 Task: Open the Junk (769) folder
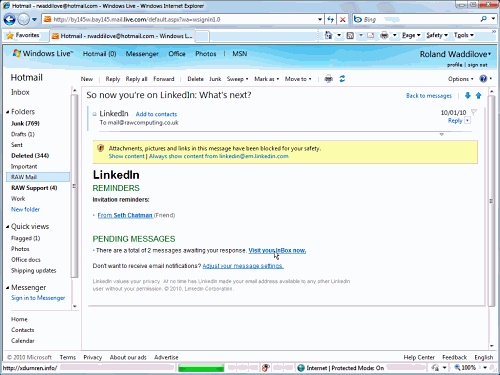pyautogui.click(x=25, y=123)
